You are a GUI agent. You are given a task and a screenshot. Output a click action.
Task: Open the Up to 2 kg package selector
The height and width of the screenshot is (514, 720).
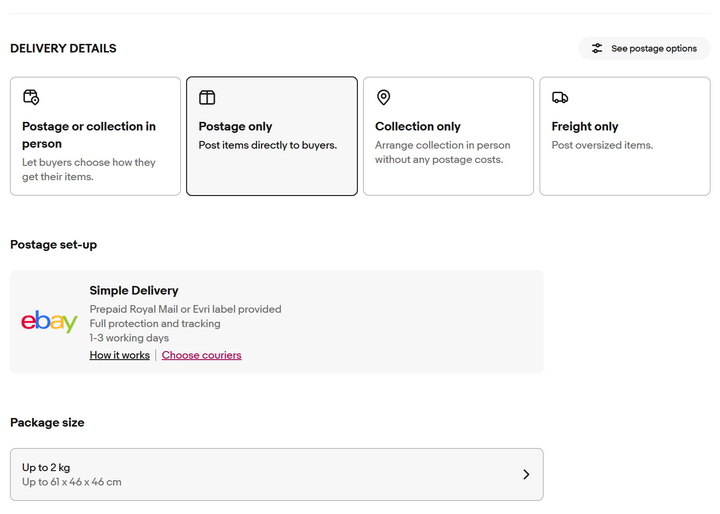[x=276, y=474]
